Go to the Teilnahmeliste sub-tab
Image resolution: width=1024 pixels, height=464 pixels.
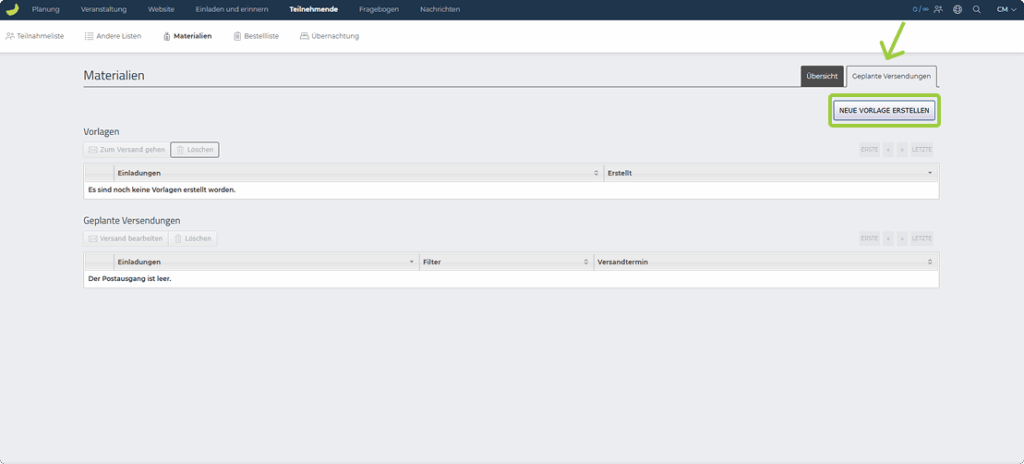(x=35, y=37)
